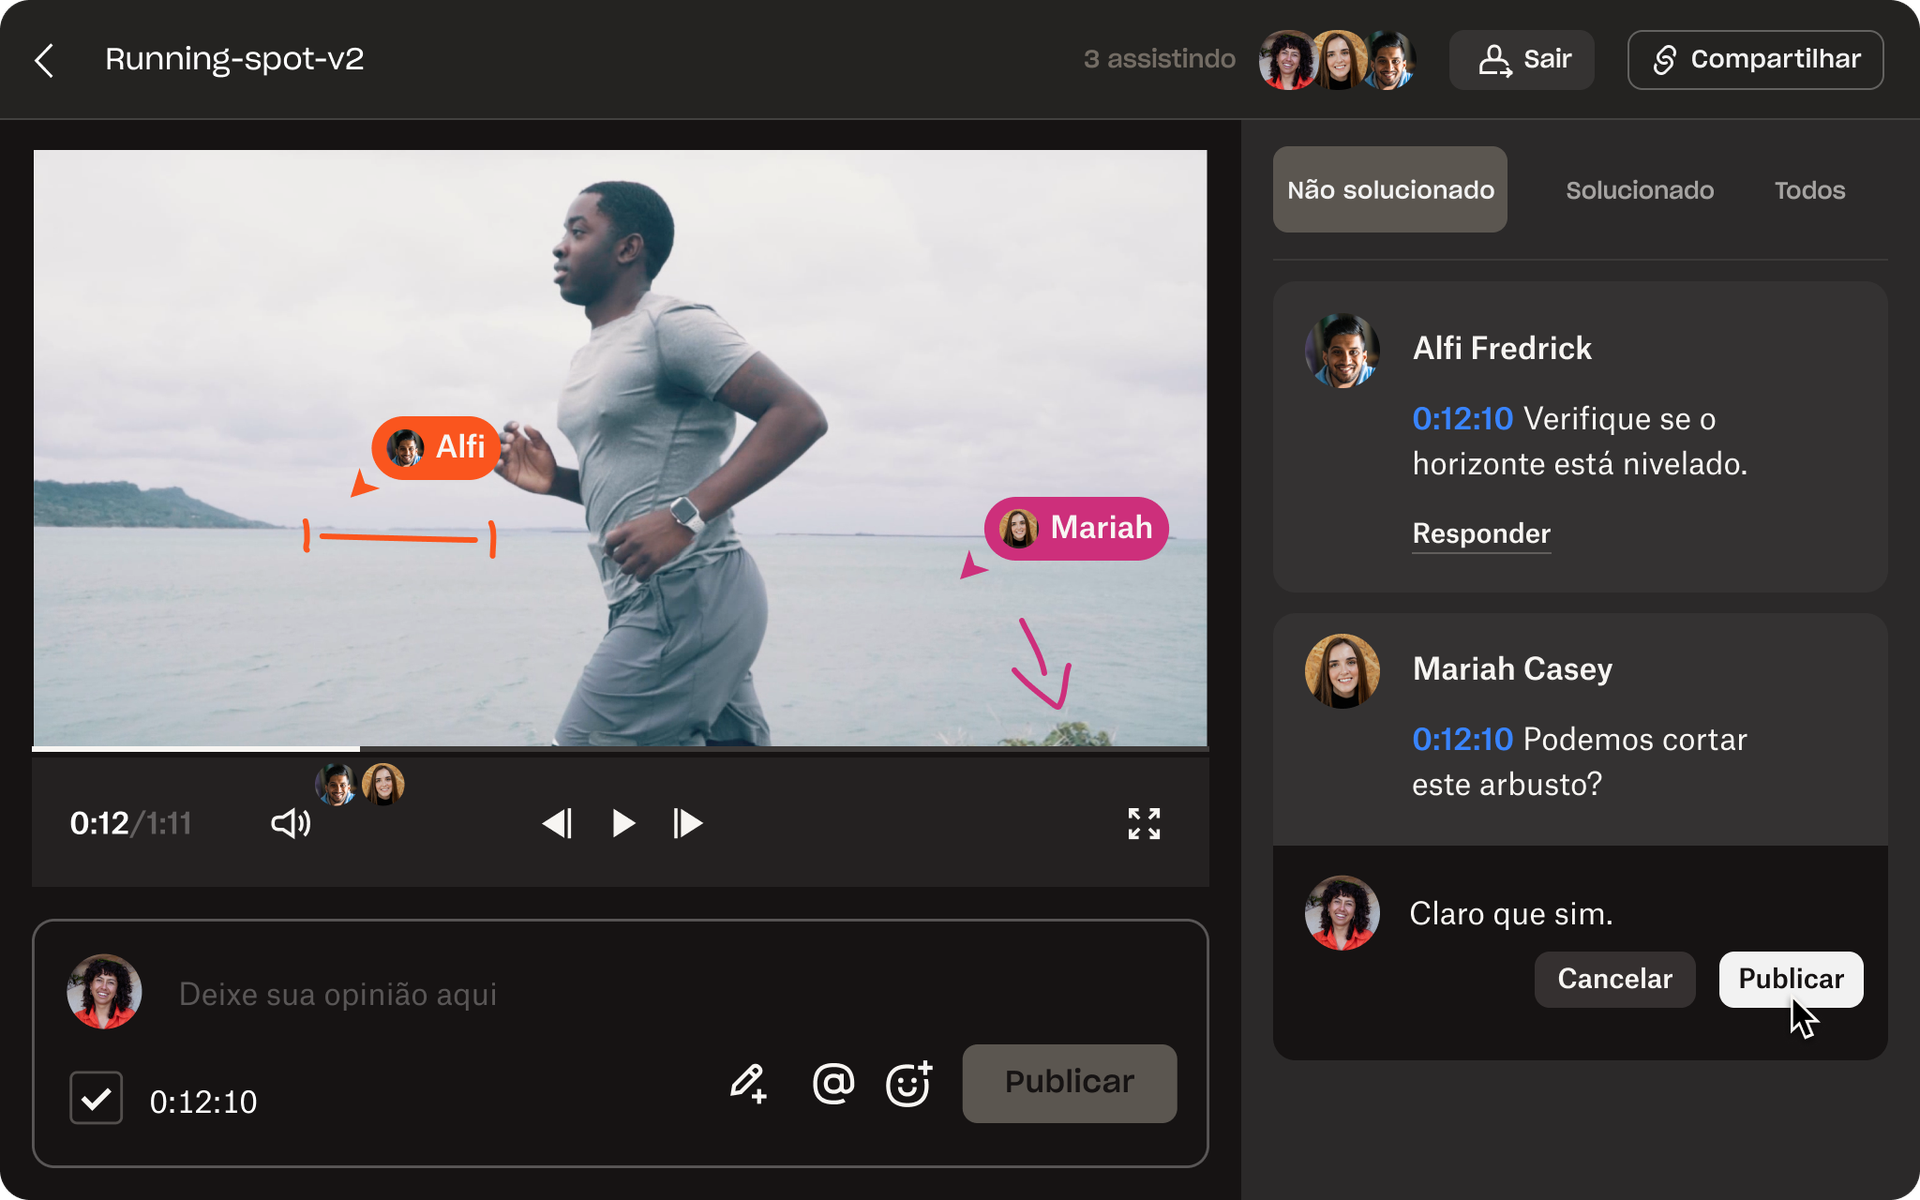Go back using the back arrow
The image size is (1920, 1200).
(44, 60)
